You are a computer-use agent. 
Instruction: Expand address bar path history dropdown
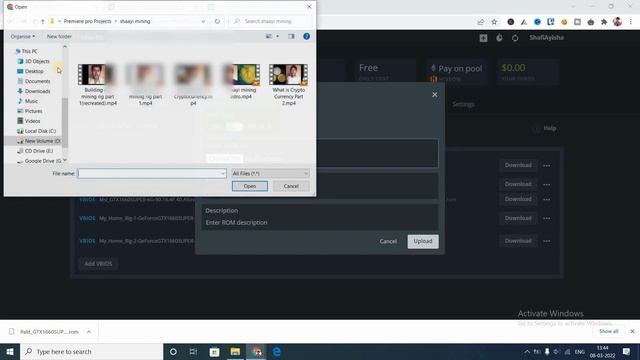203,21
